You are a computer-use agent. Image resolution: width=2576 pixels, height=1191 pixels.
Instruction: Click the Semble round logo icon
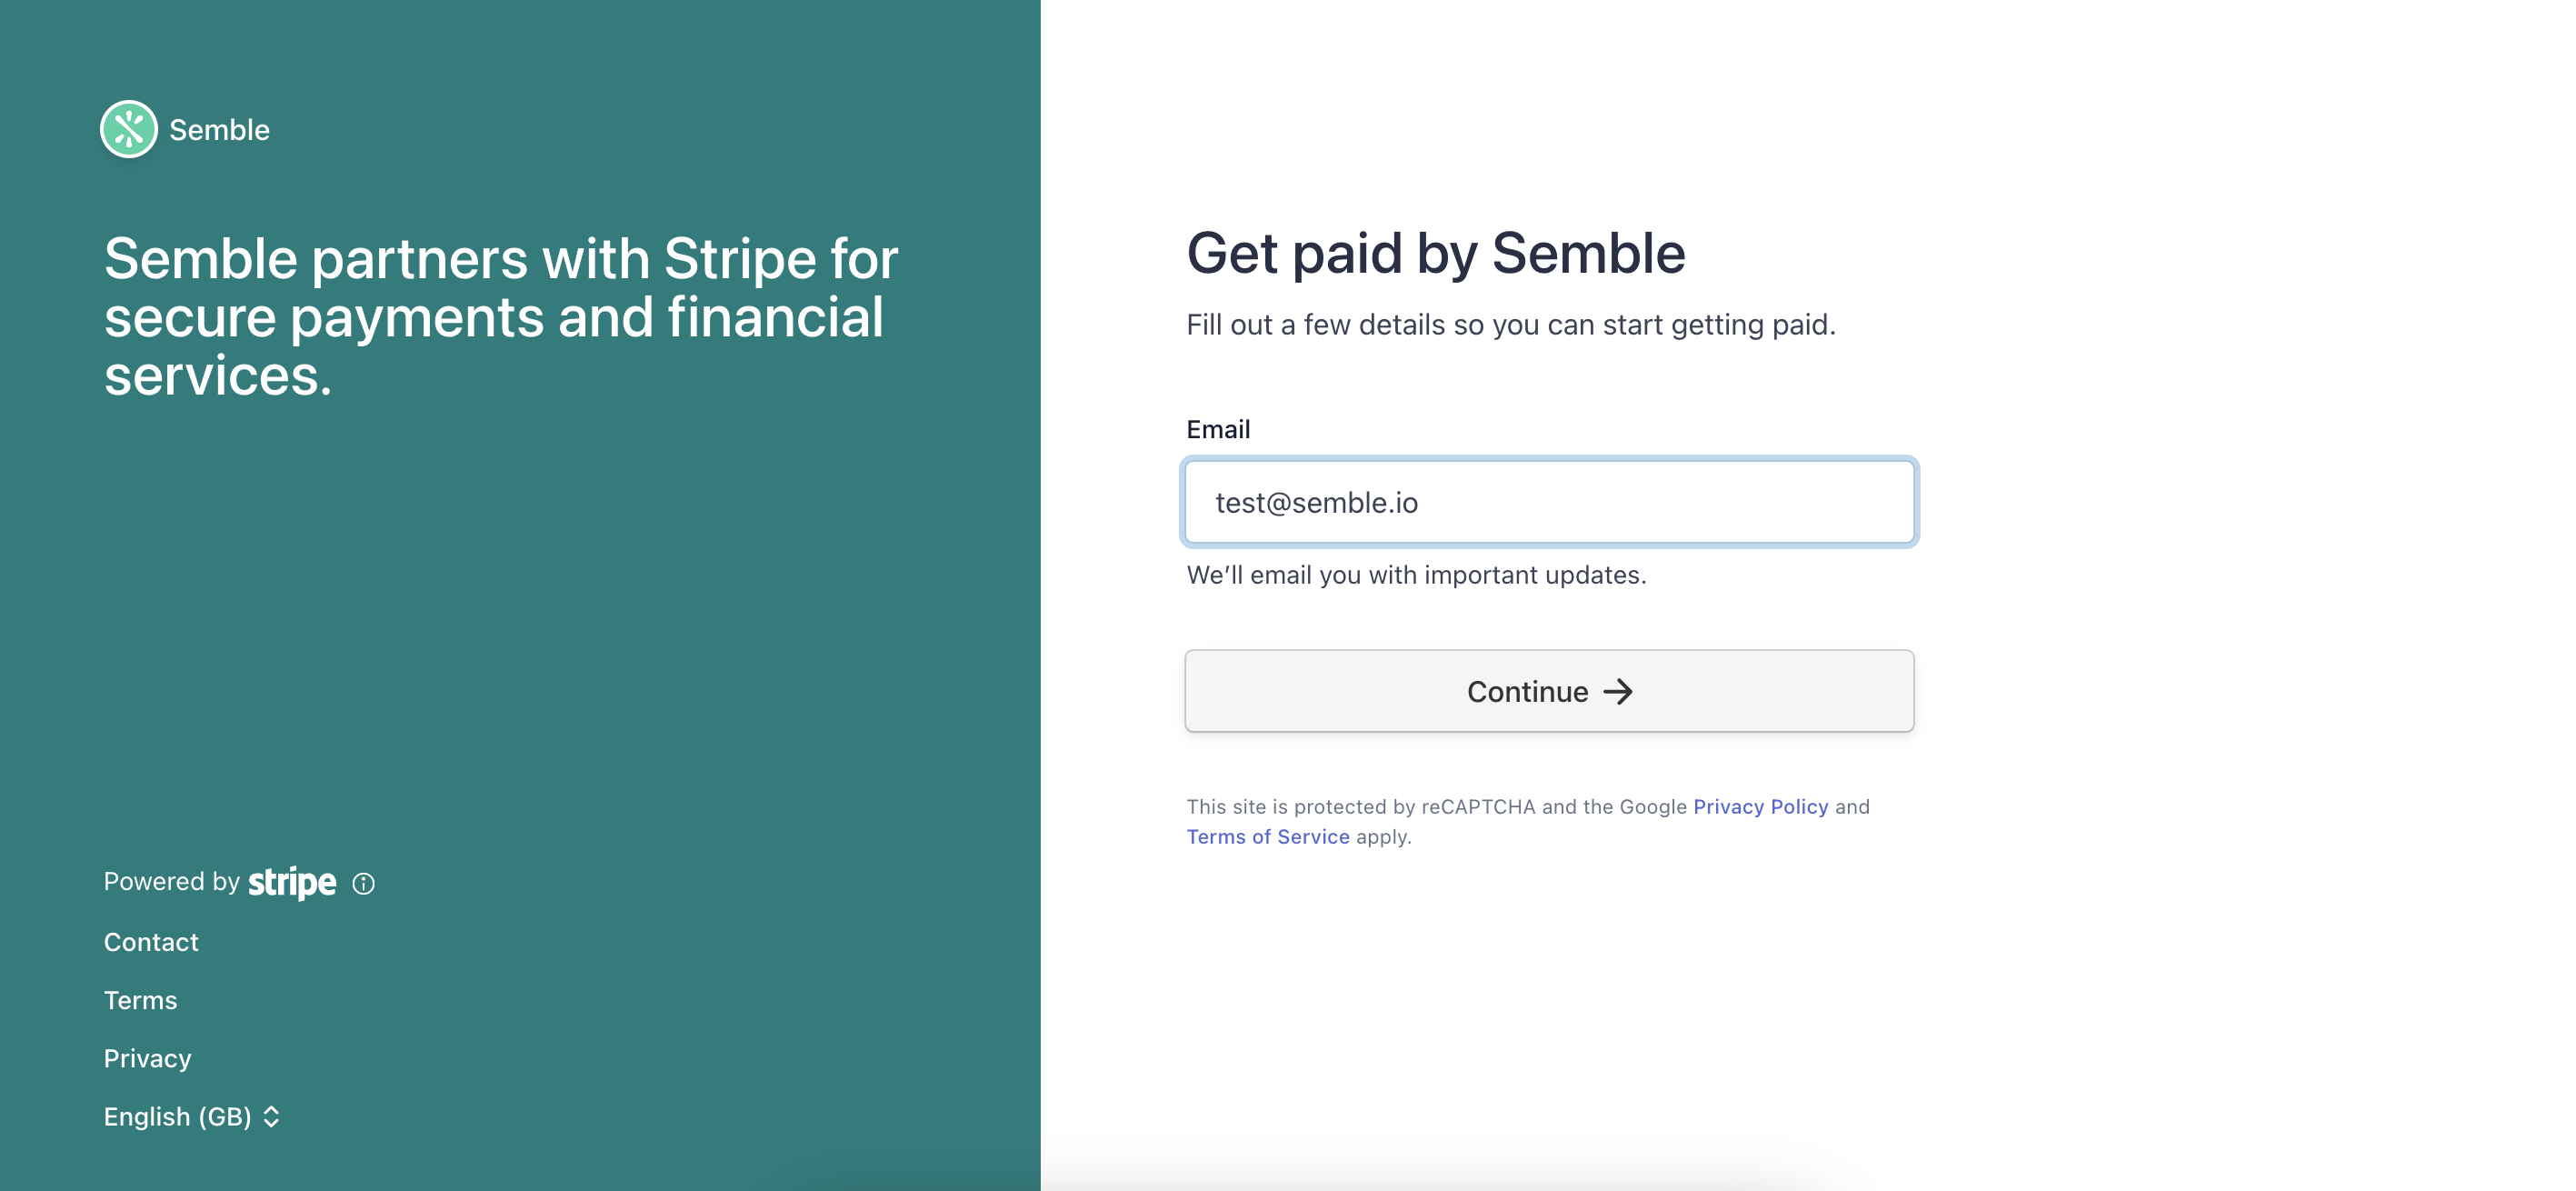coord(129,129)
